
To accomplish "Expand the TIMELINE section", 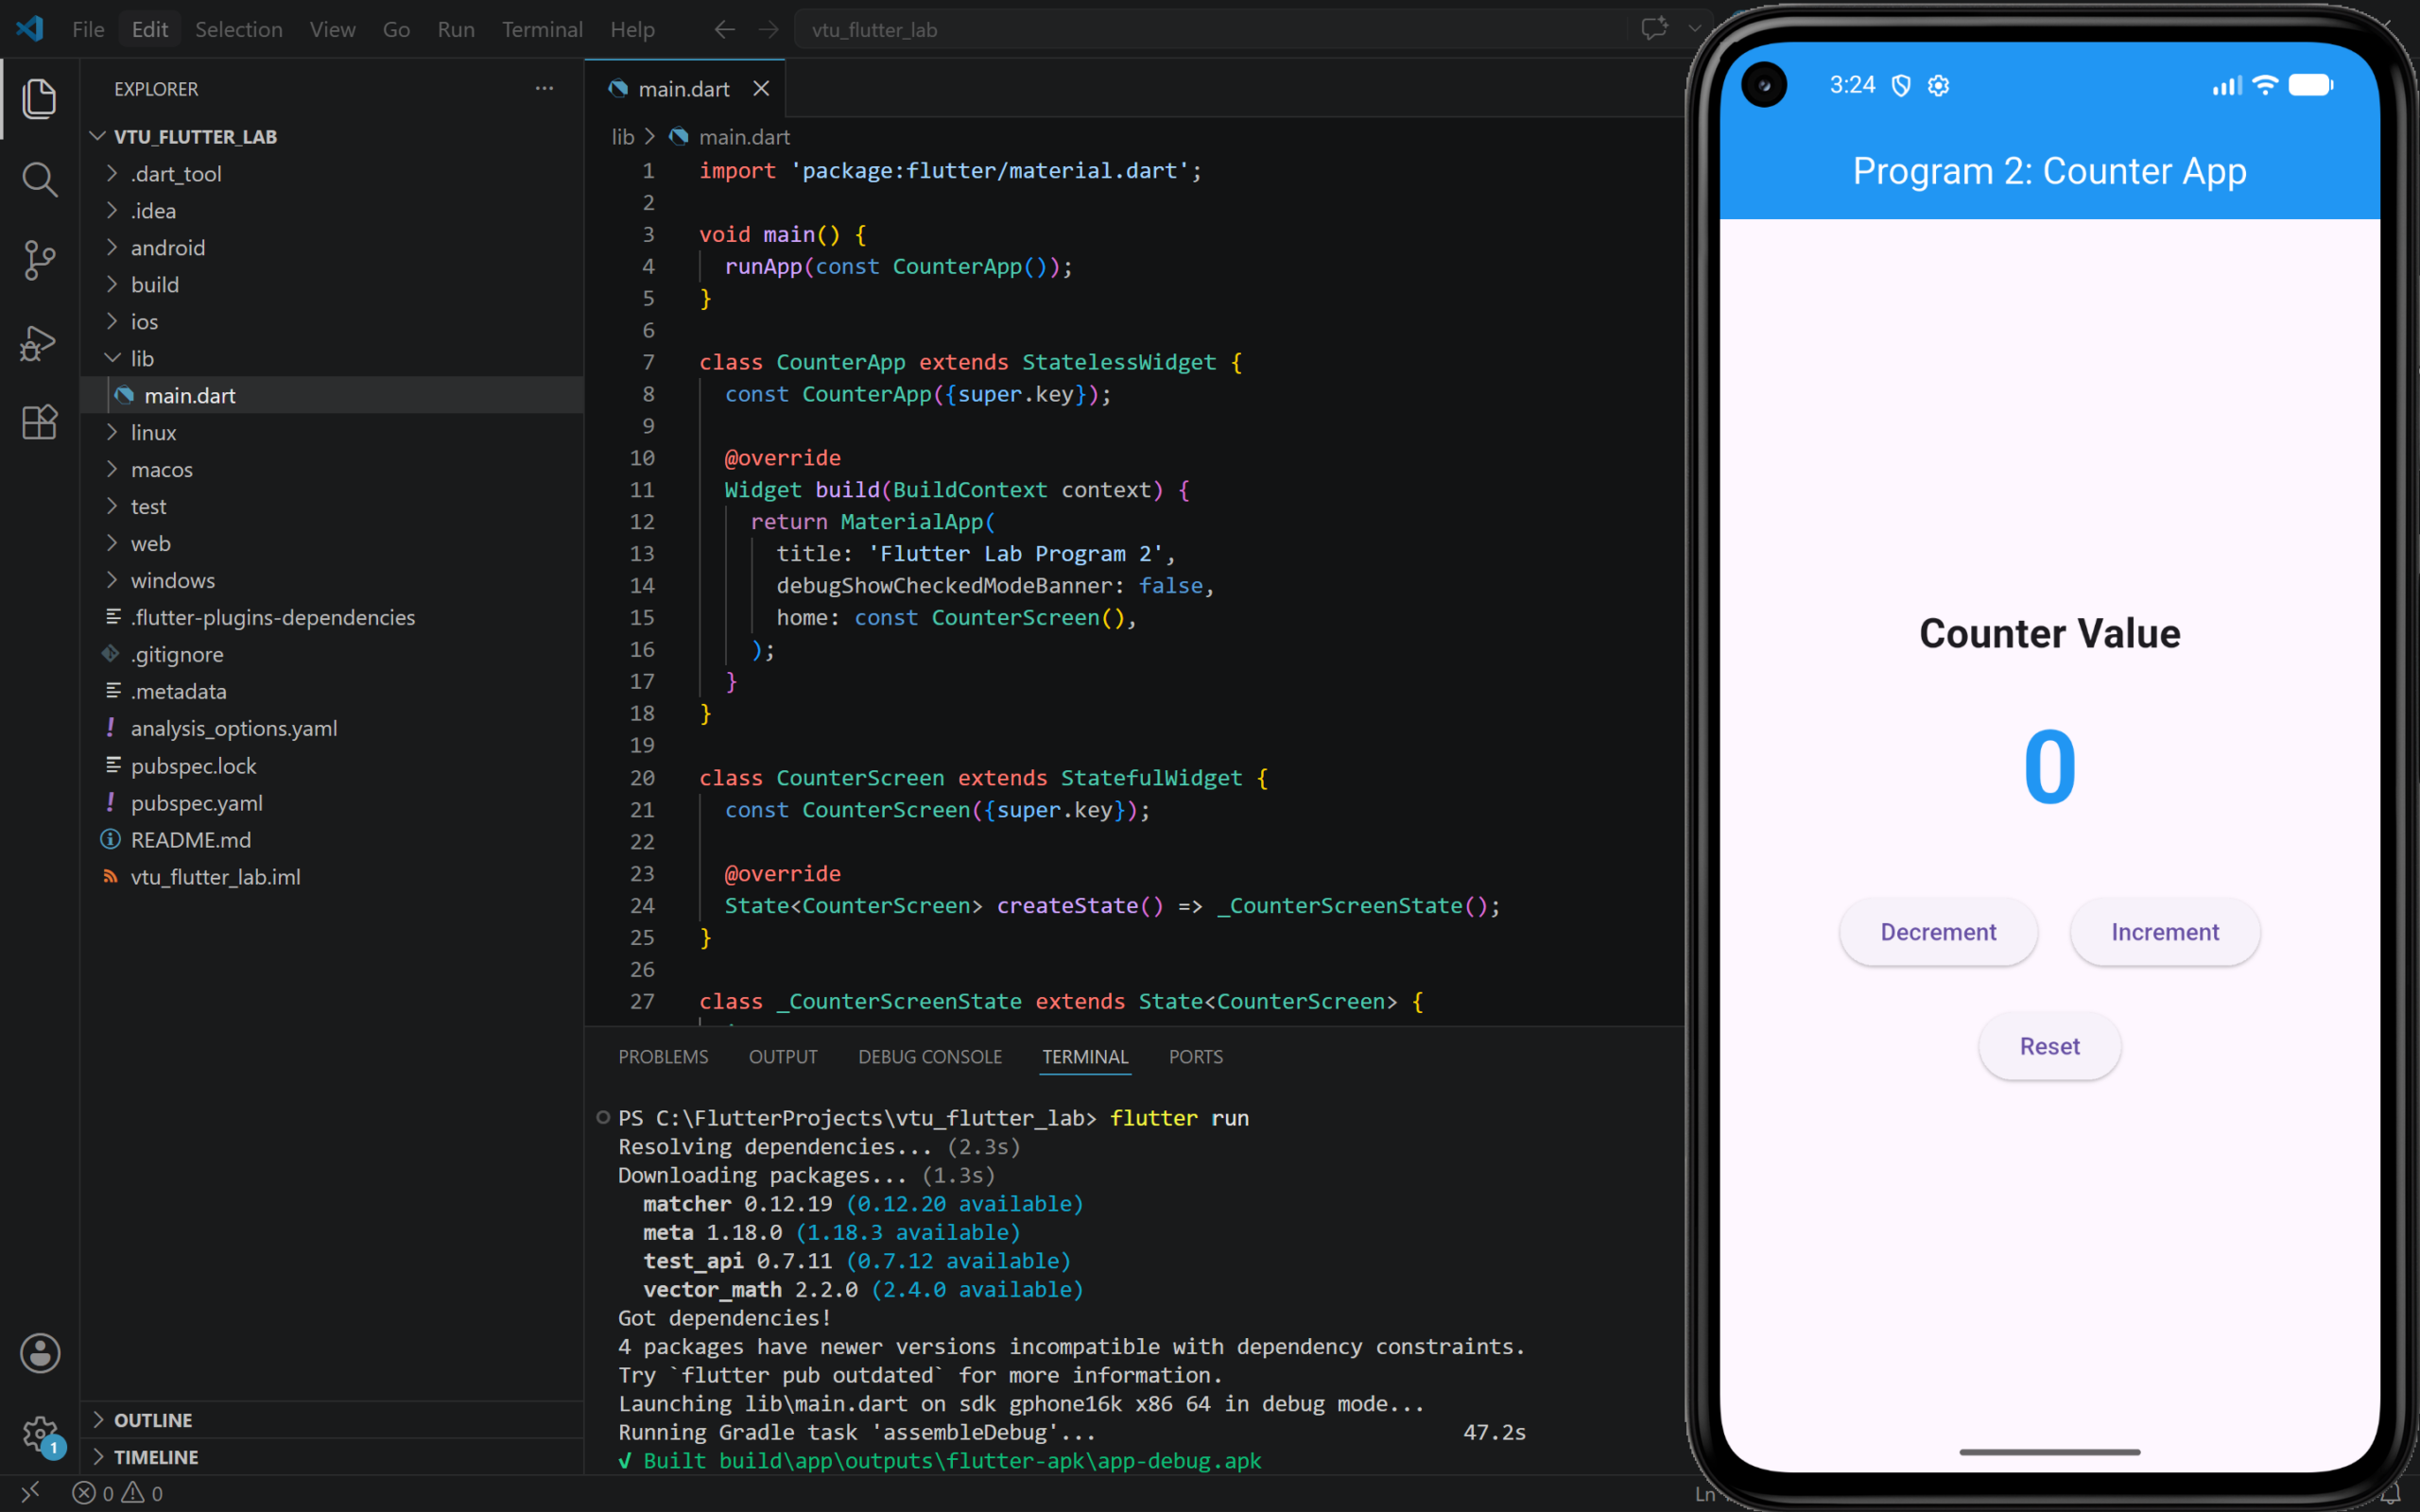I will coord(331,1457).
